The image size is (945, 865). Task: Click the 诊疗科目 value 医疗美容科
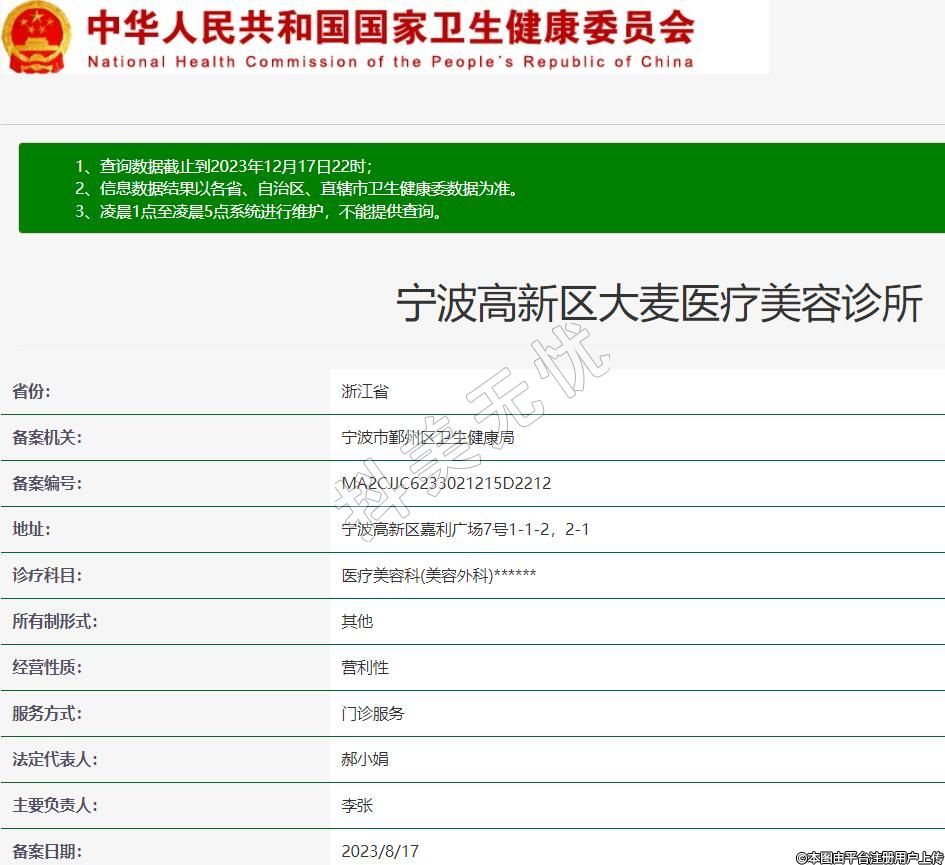click(439, 575)
